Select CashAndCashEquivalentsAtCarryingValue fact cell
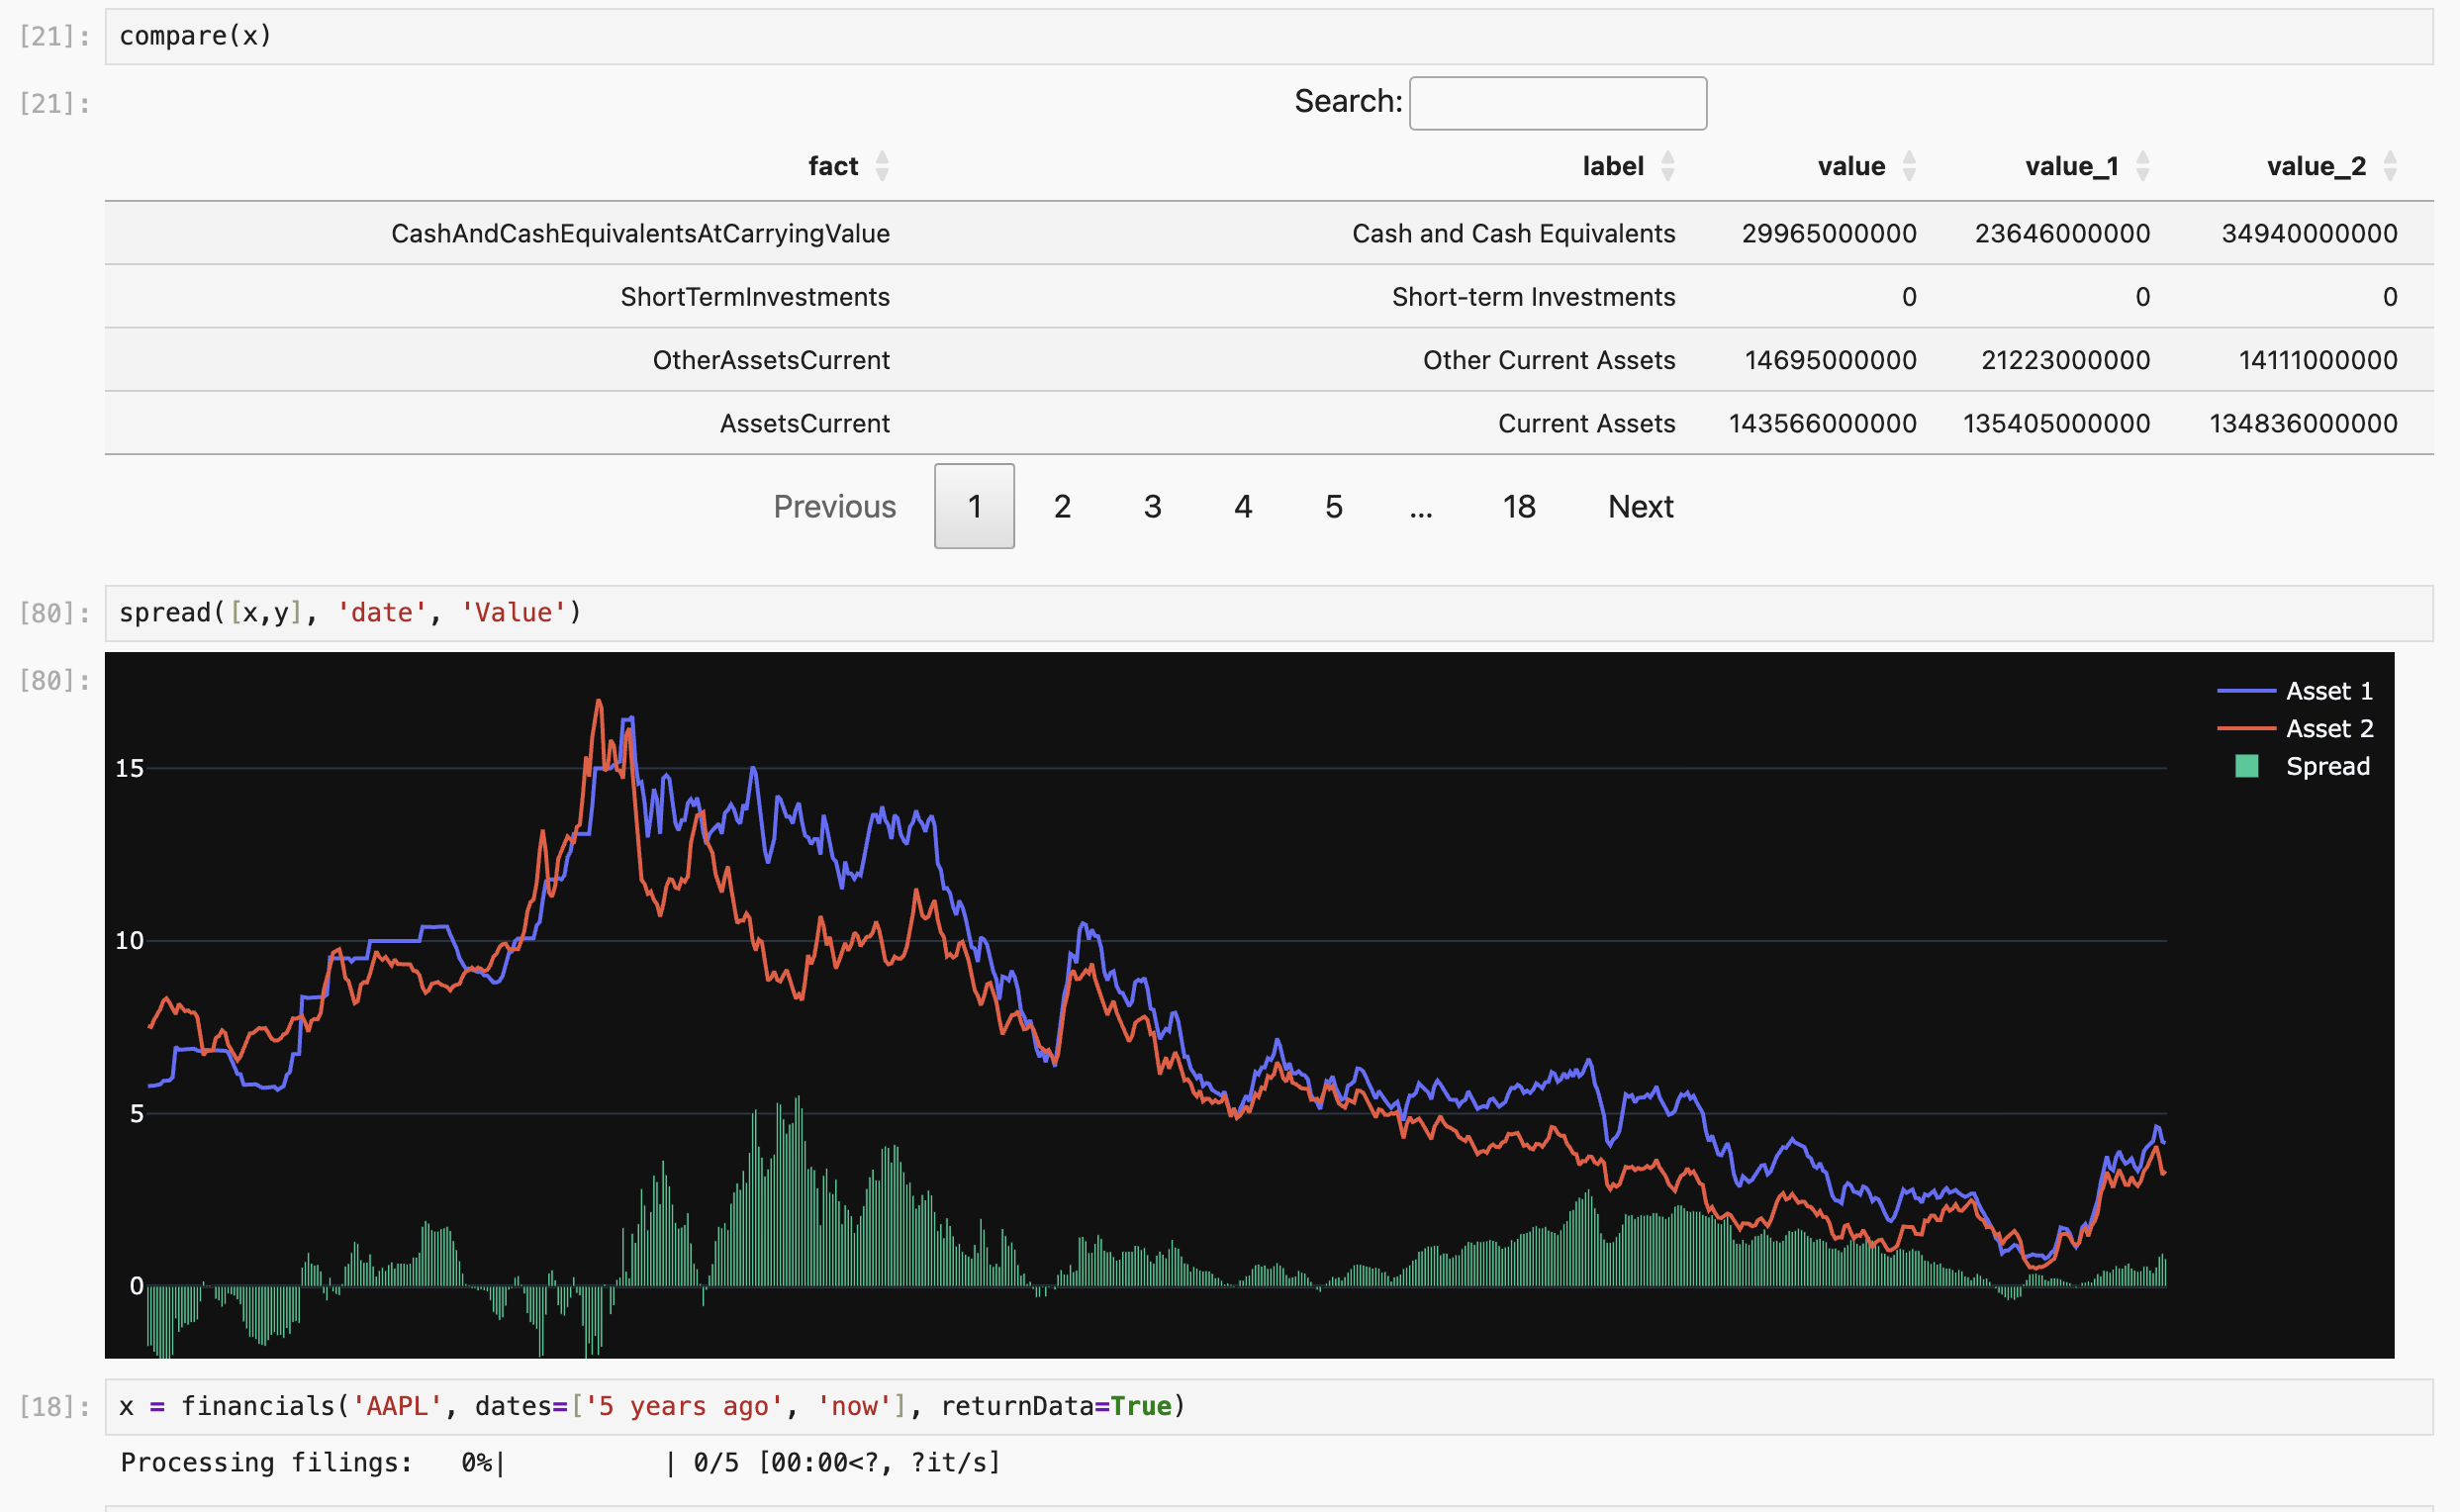 tap(640, 234)
